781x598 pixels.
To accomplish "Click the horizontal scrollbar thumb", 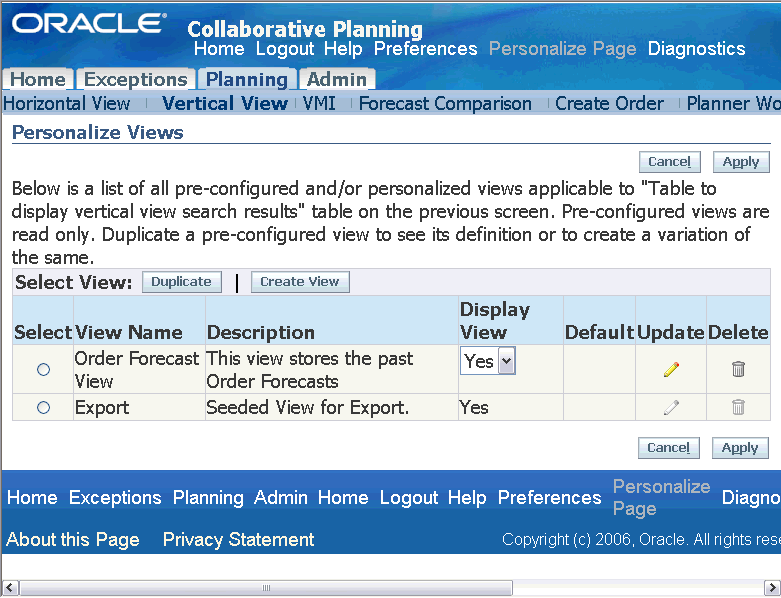I will click(x=266, y=588).
